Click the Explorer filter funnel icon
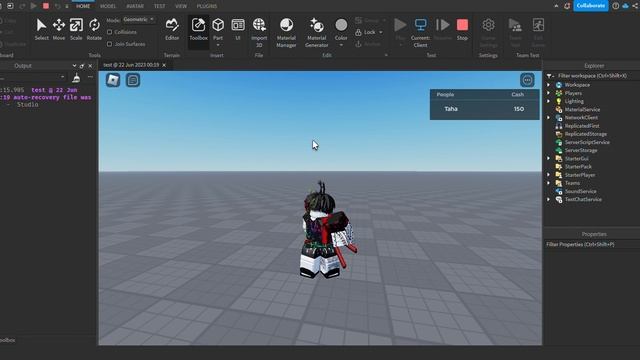Image resolution: width=640 pixels, height=360 pixels. point(549,76)
